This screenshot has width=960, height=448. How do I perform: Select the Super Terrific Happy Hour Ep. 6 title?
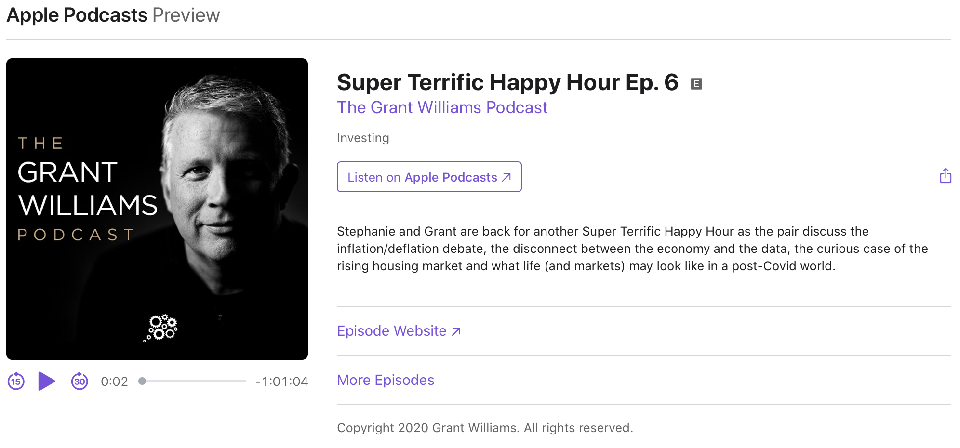click(x=508, y=82)
